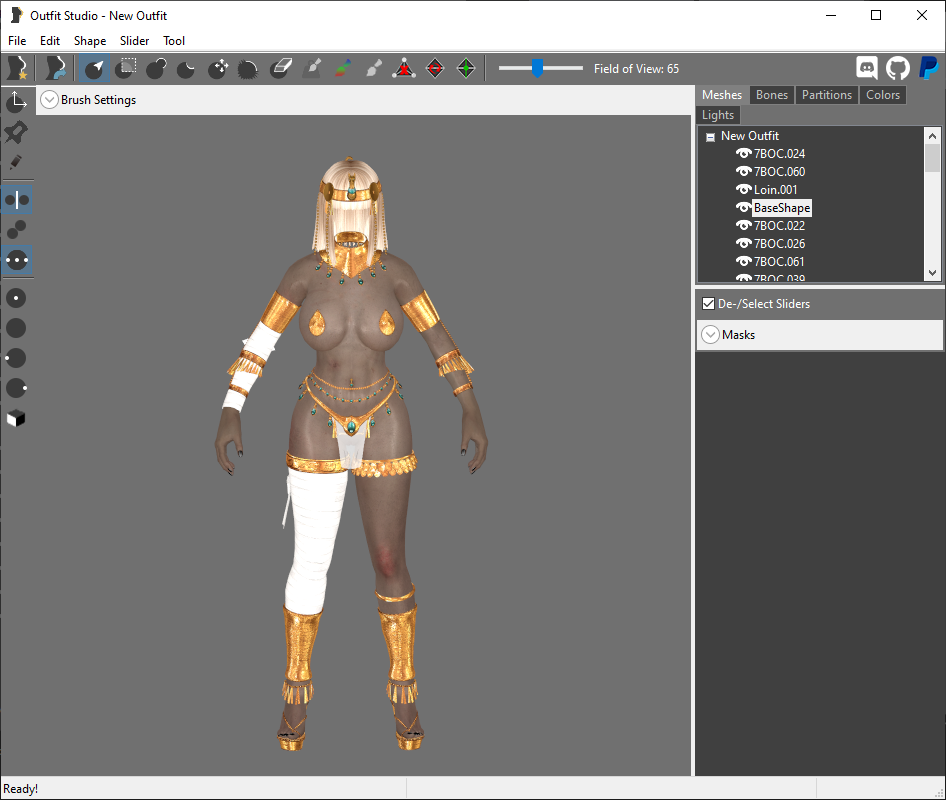Open the File menu
This screenshot has width=946, height=800.
[17, 40]
